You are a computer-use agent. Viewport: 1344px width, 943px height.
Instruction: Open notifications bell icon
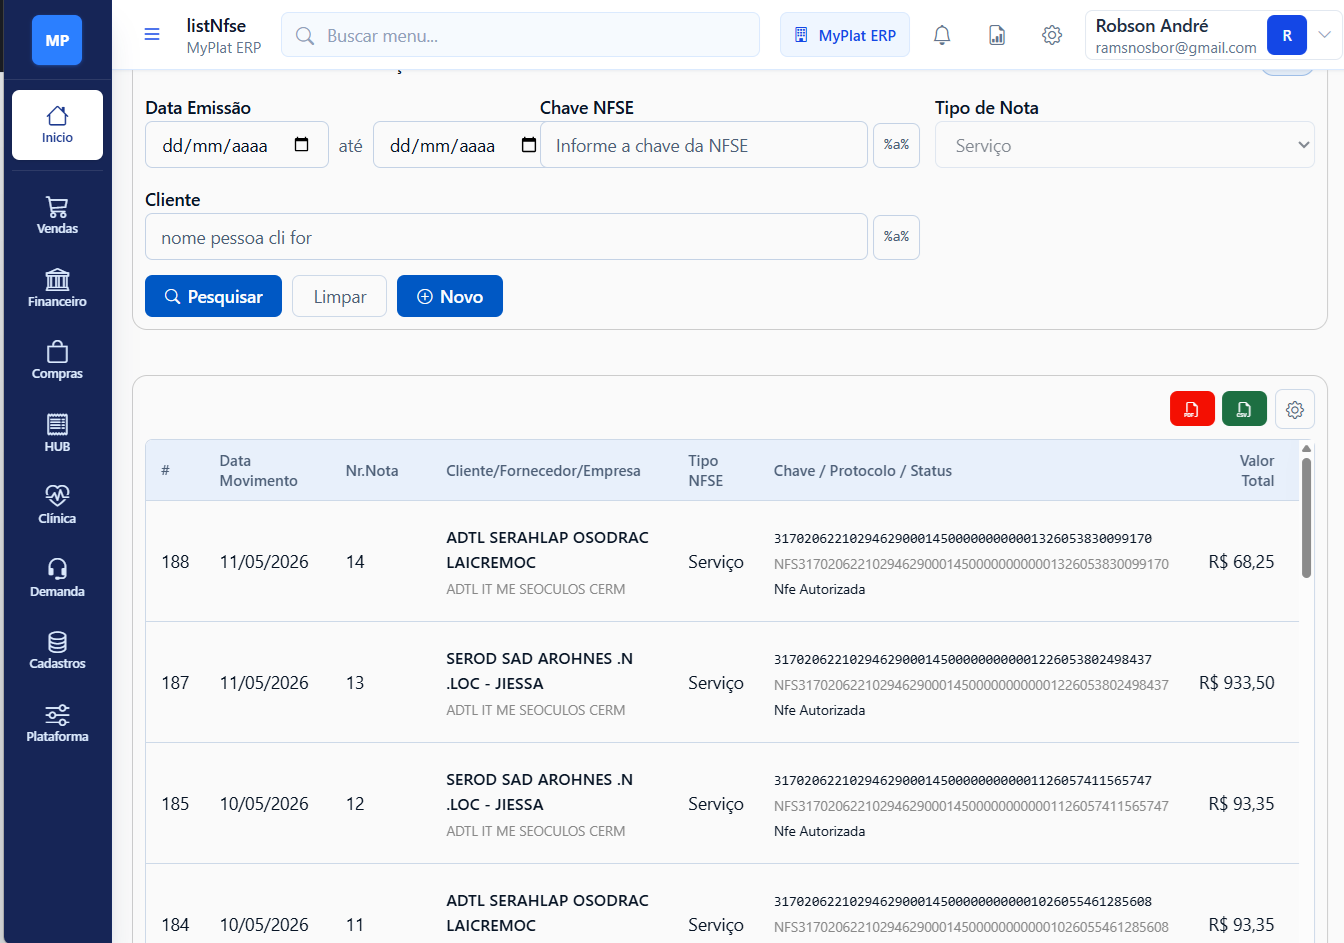(x=942, y=35)
